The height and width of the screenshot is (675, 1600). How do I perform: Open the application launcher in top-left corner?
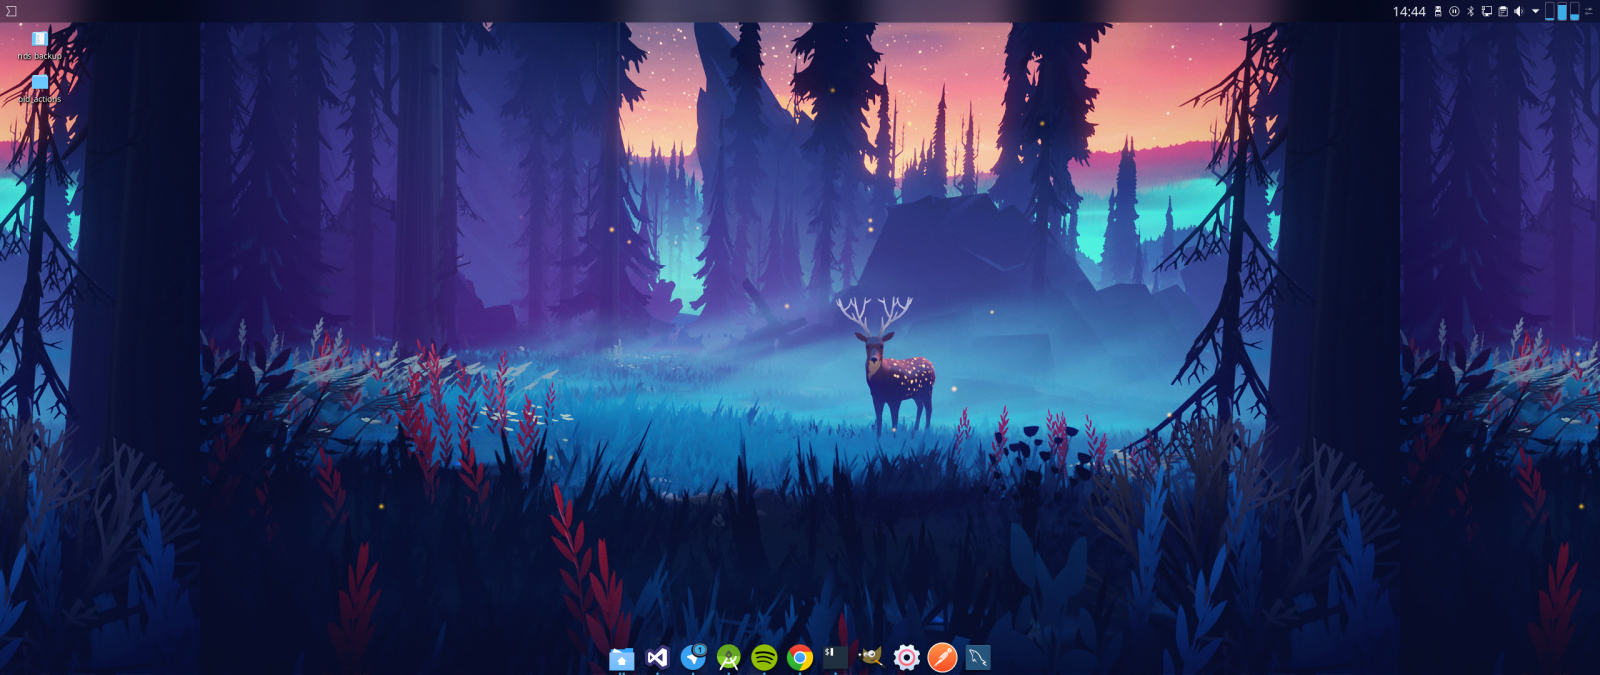(x=11, y=11)
